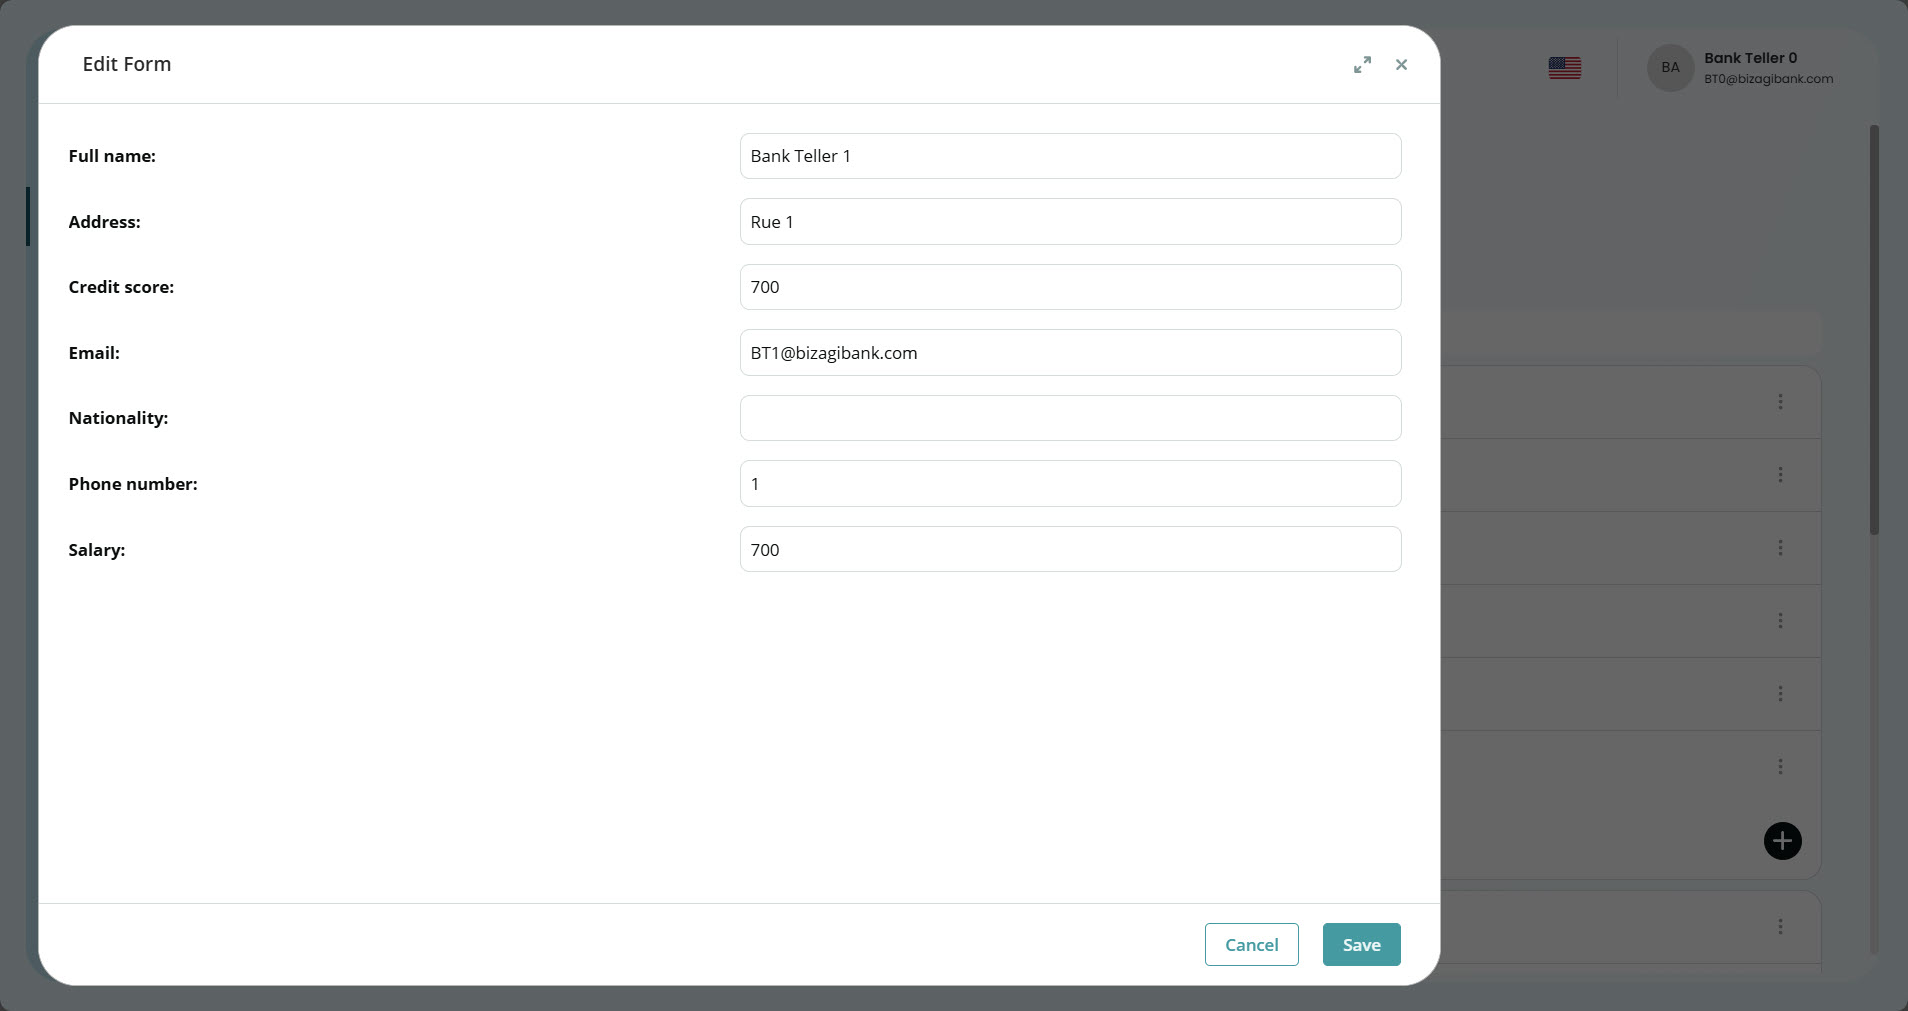Expand the Edit Form dialog to fullscreen
Image resolution: width=1908 pixels, height=1011 pixels.
tap(1361, 64)
